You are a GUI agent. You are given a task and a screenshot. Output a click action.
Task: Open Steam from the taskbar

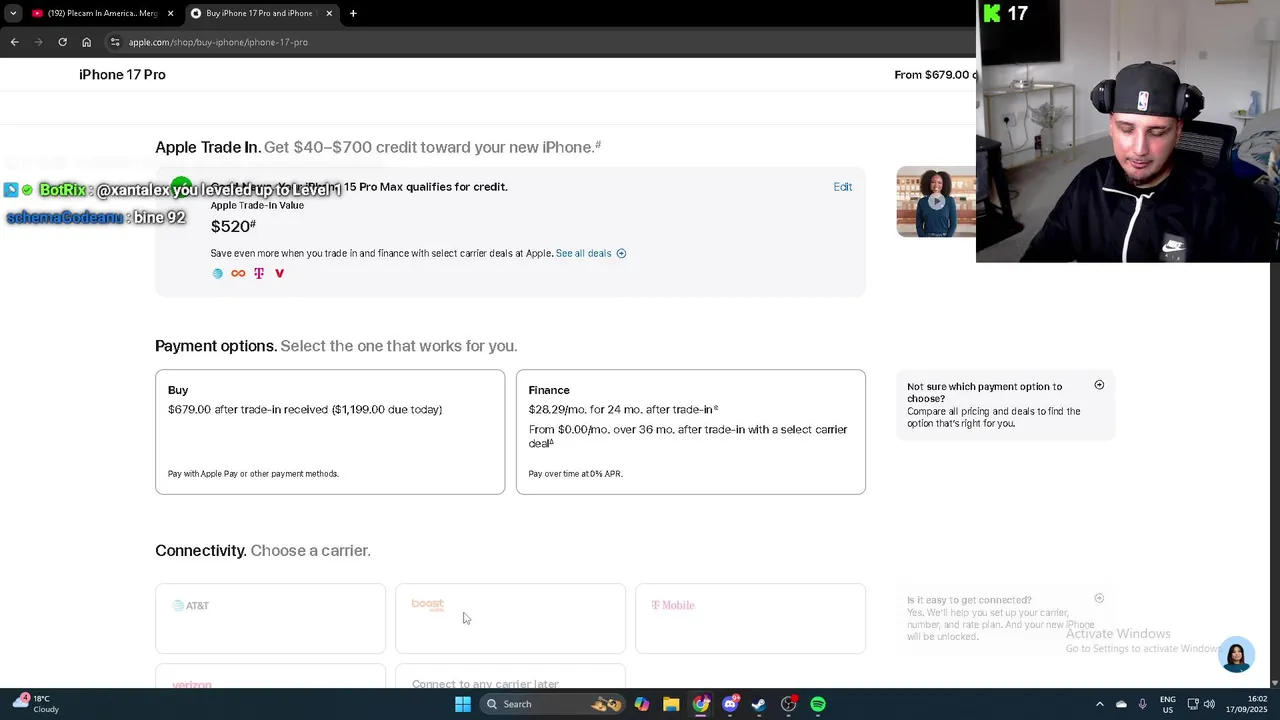coord(759,704)
